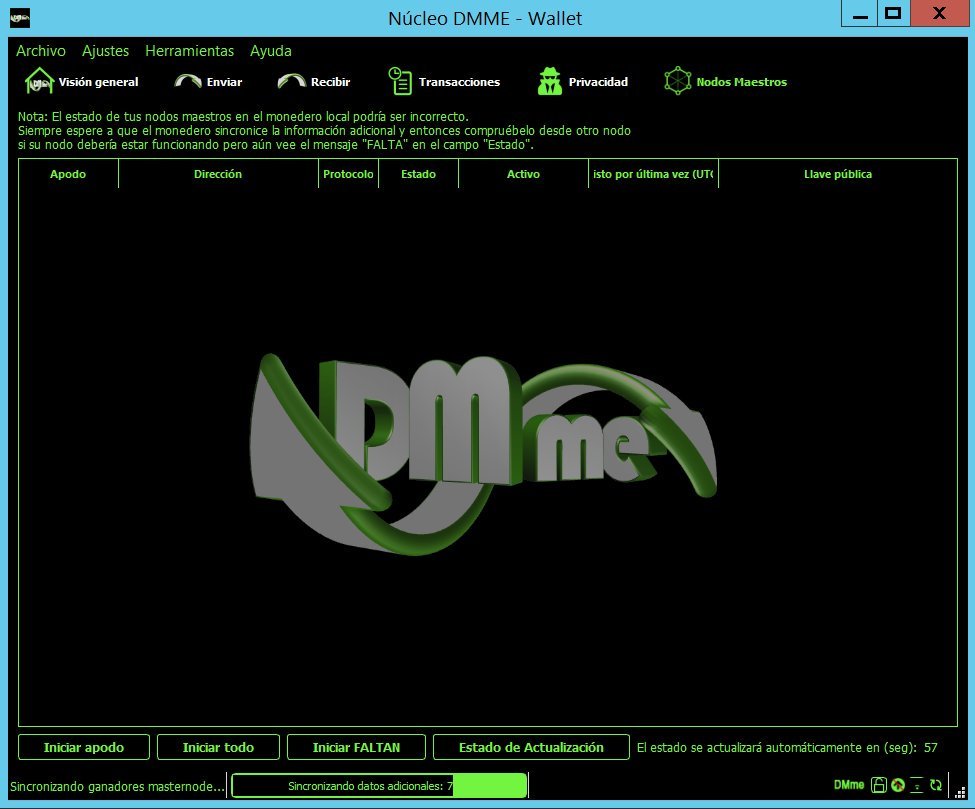Viewport: 975px width, 809px height.
Task: Sort table by Llave pública column header
Action: (838, 174)
